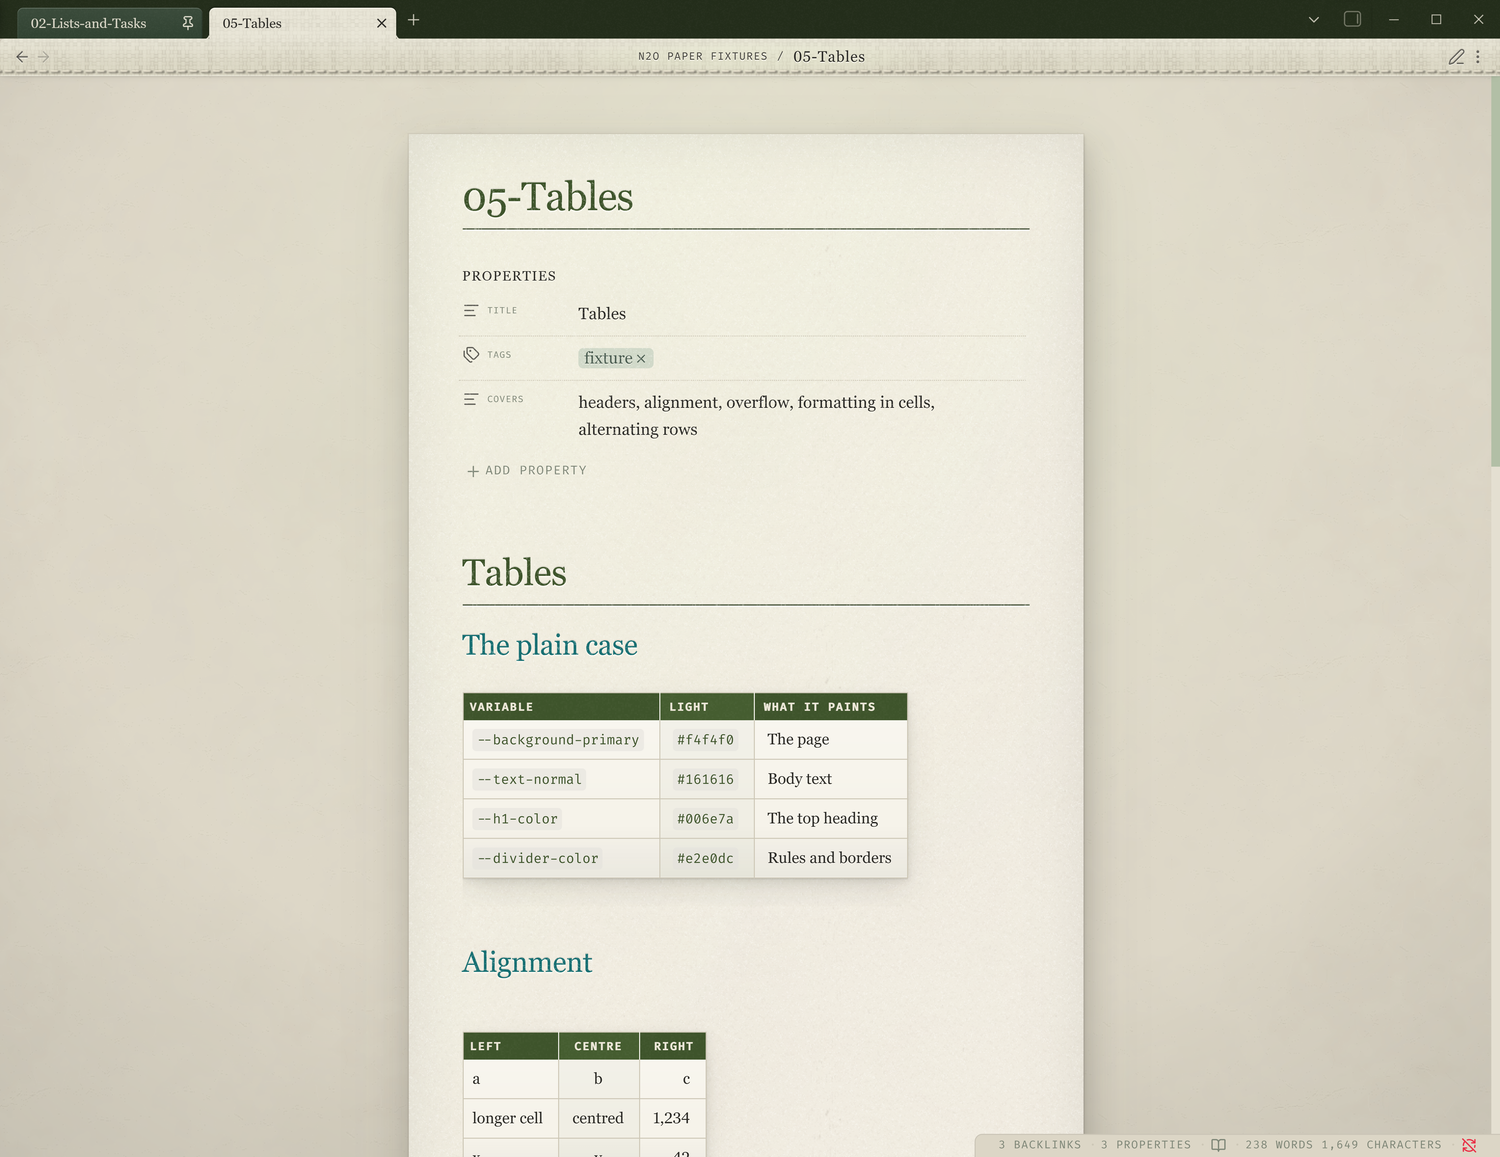Navigate forward with the right arrow
Screen dimensions: 1500x1157
coord(43,57)
